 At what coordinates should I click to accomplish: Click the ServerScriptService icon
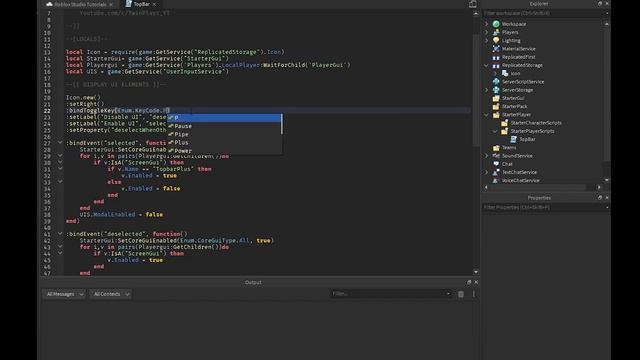point(496,82)
